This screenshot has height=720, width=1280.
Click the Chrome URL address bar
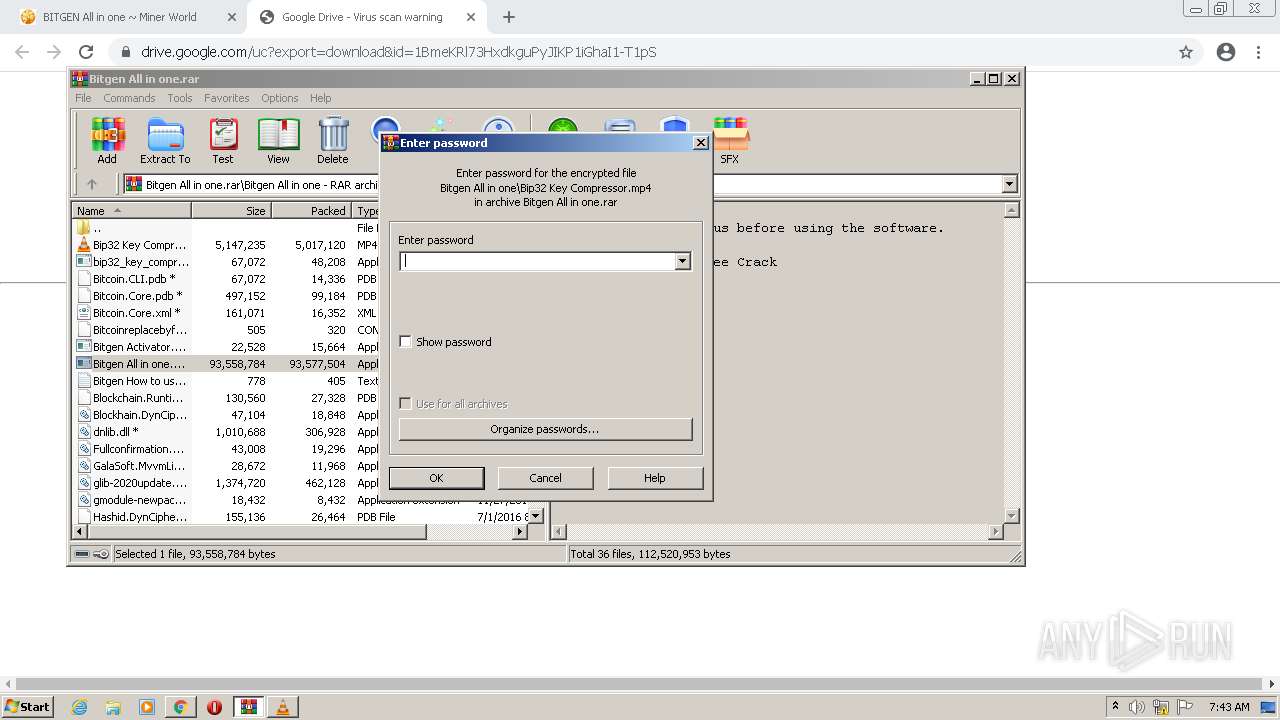pyautogui.click(x=640, y=52)
